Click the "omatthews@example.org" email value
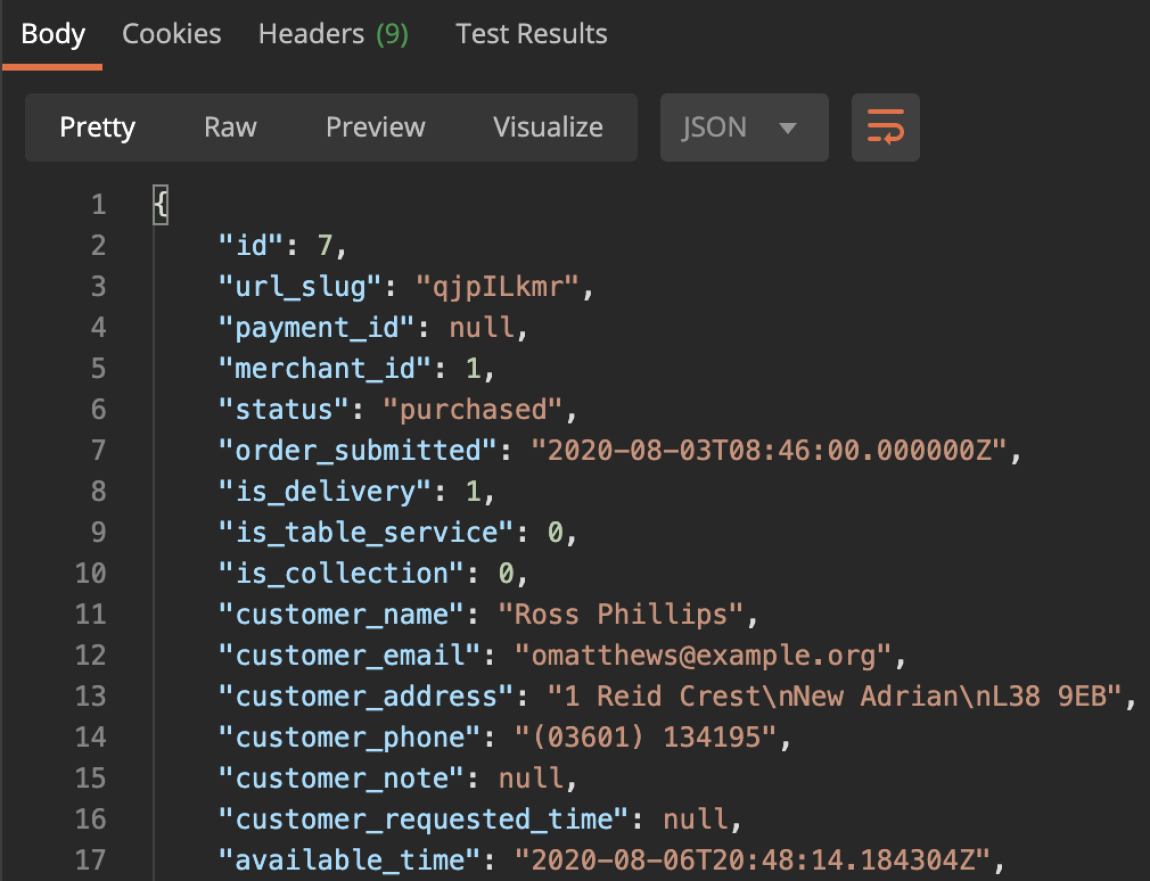This screenshot has height=881, width=1150. [703, 656]
